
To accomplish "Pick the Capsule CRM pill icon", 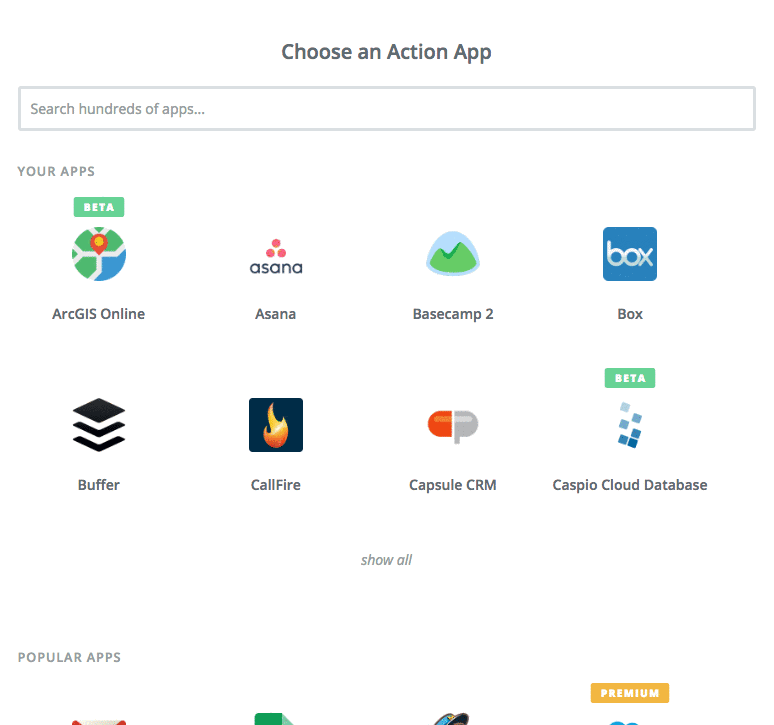I will point(453,426).
